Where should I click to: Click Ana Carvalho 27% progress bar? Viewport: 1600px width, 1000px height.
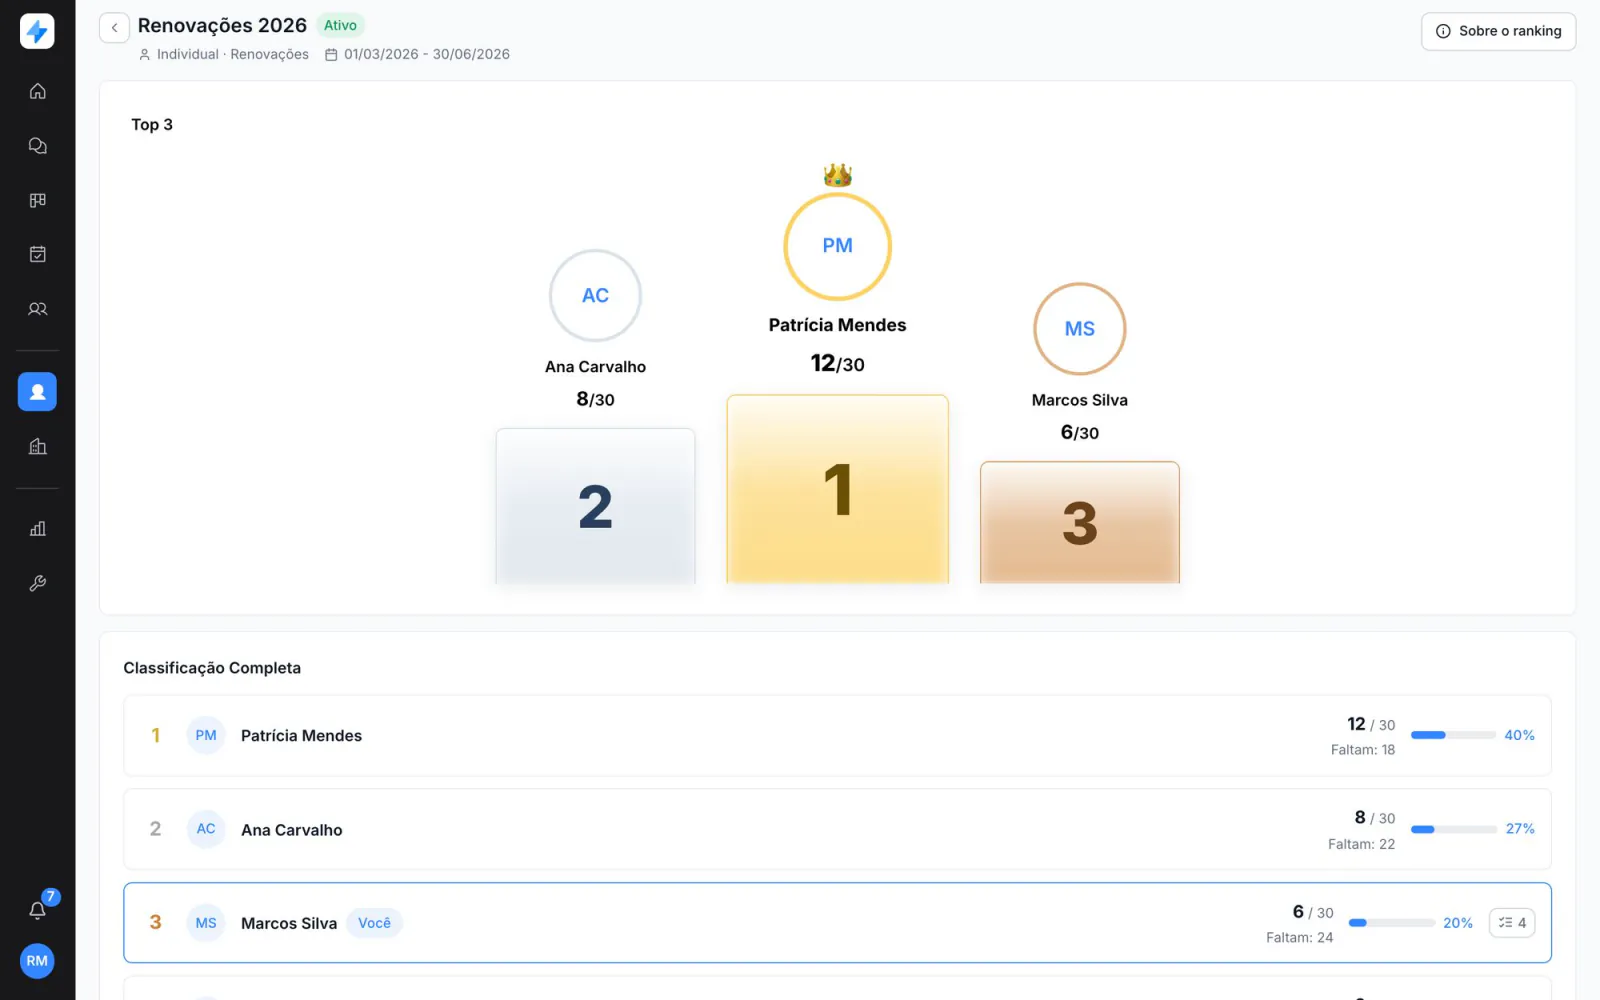coord(1453,829)
